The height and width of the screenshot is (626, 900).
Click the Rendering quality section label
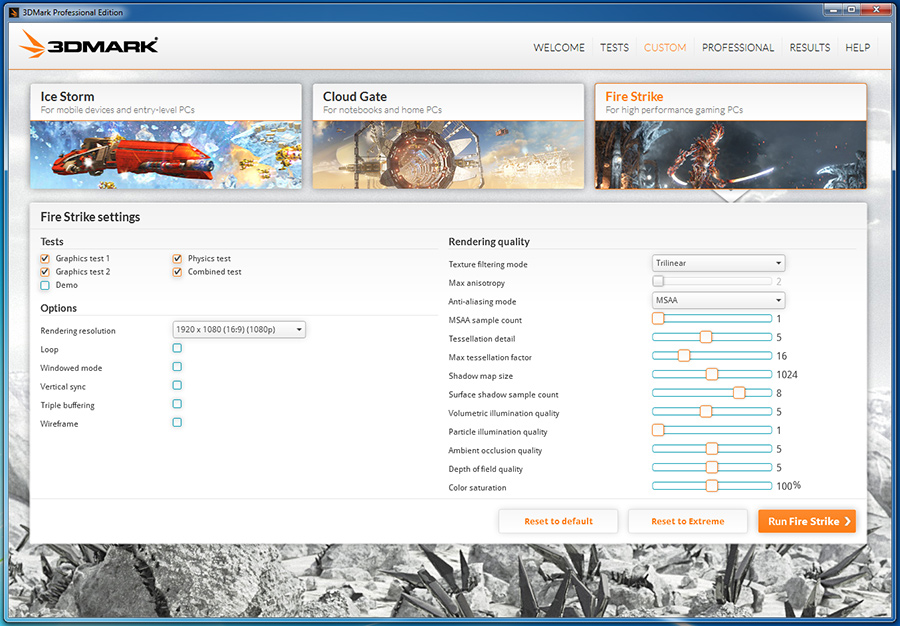click(489, 242)
